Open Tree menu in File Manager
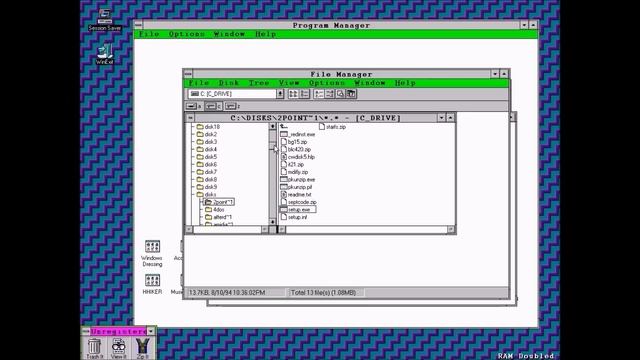The image size is (640, 360). [x=259, y=83]
